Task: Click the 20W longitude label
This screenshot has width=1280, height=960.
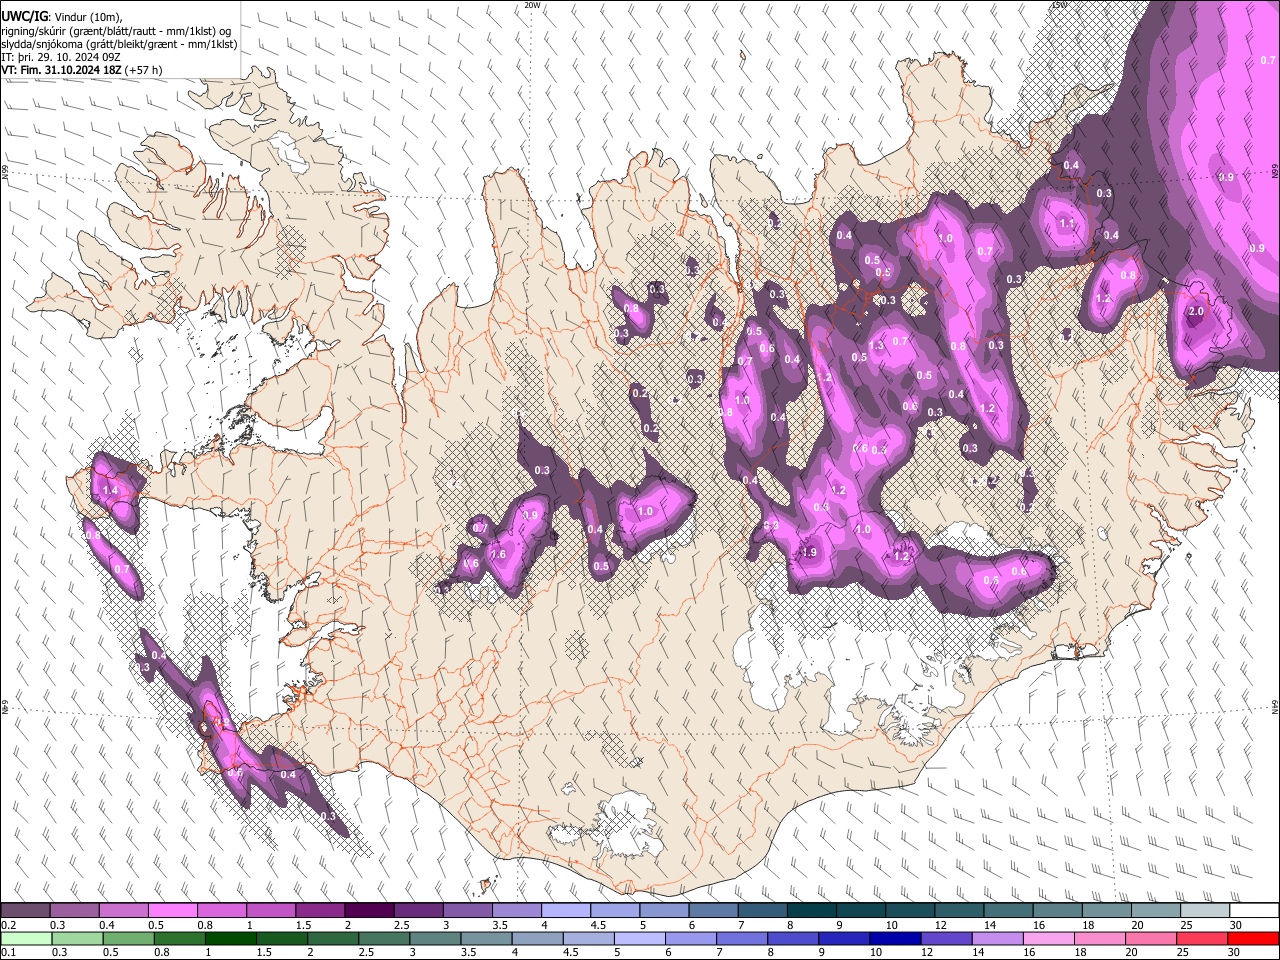Action: click(532, 5)
